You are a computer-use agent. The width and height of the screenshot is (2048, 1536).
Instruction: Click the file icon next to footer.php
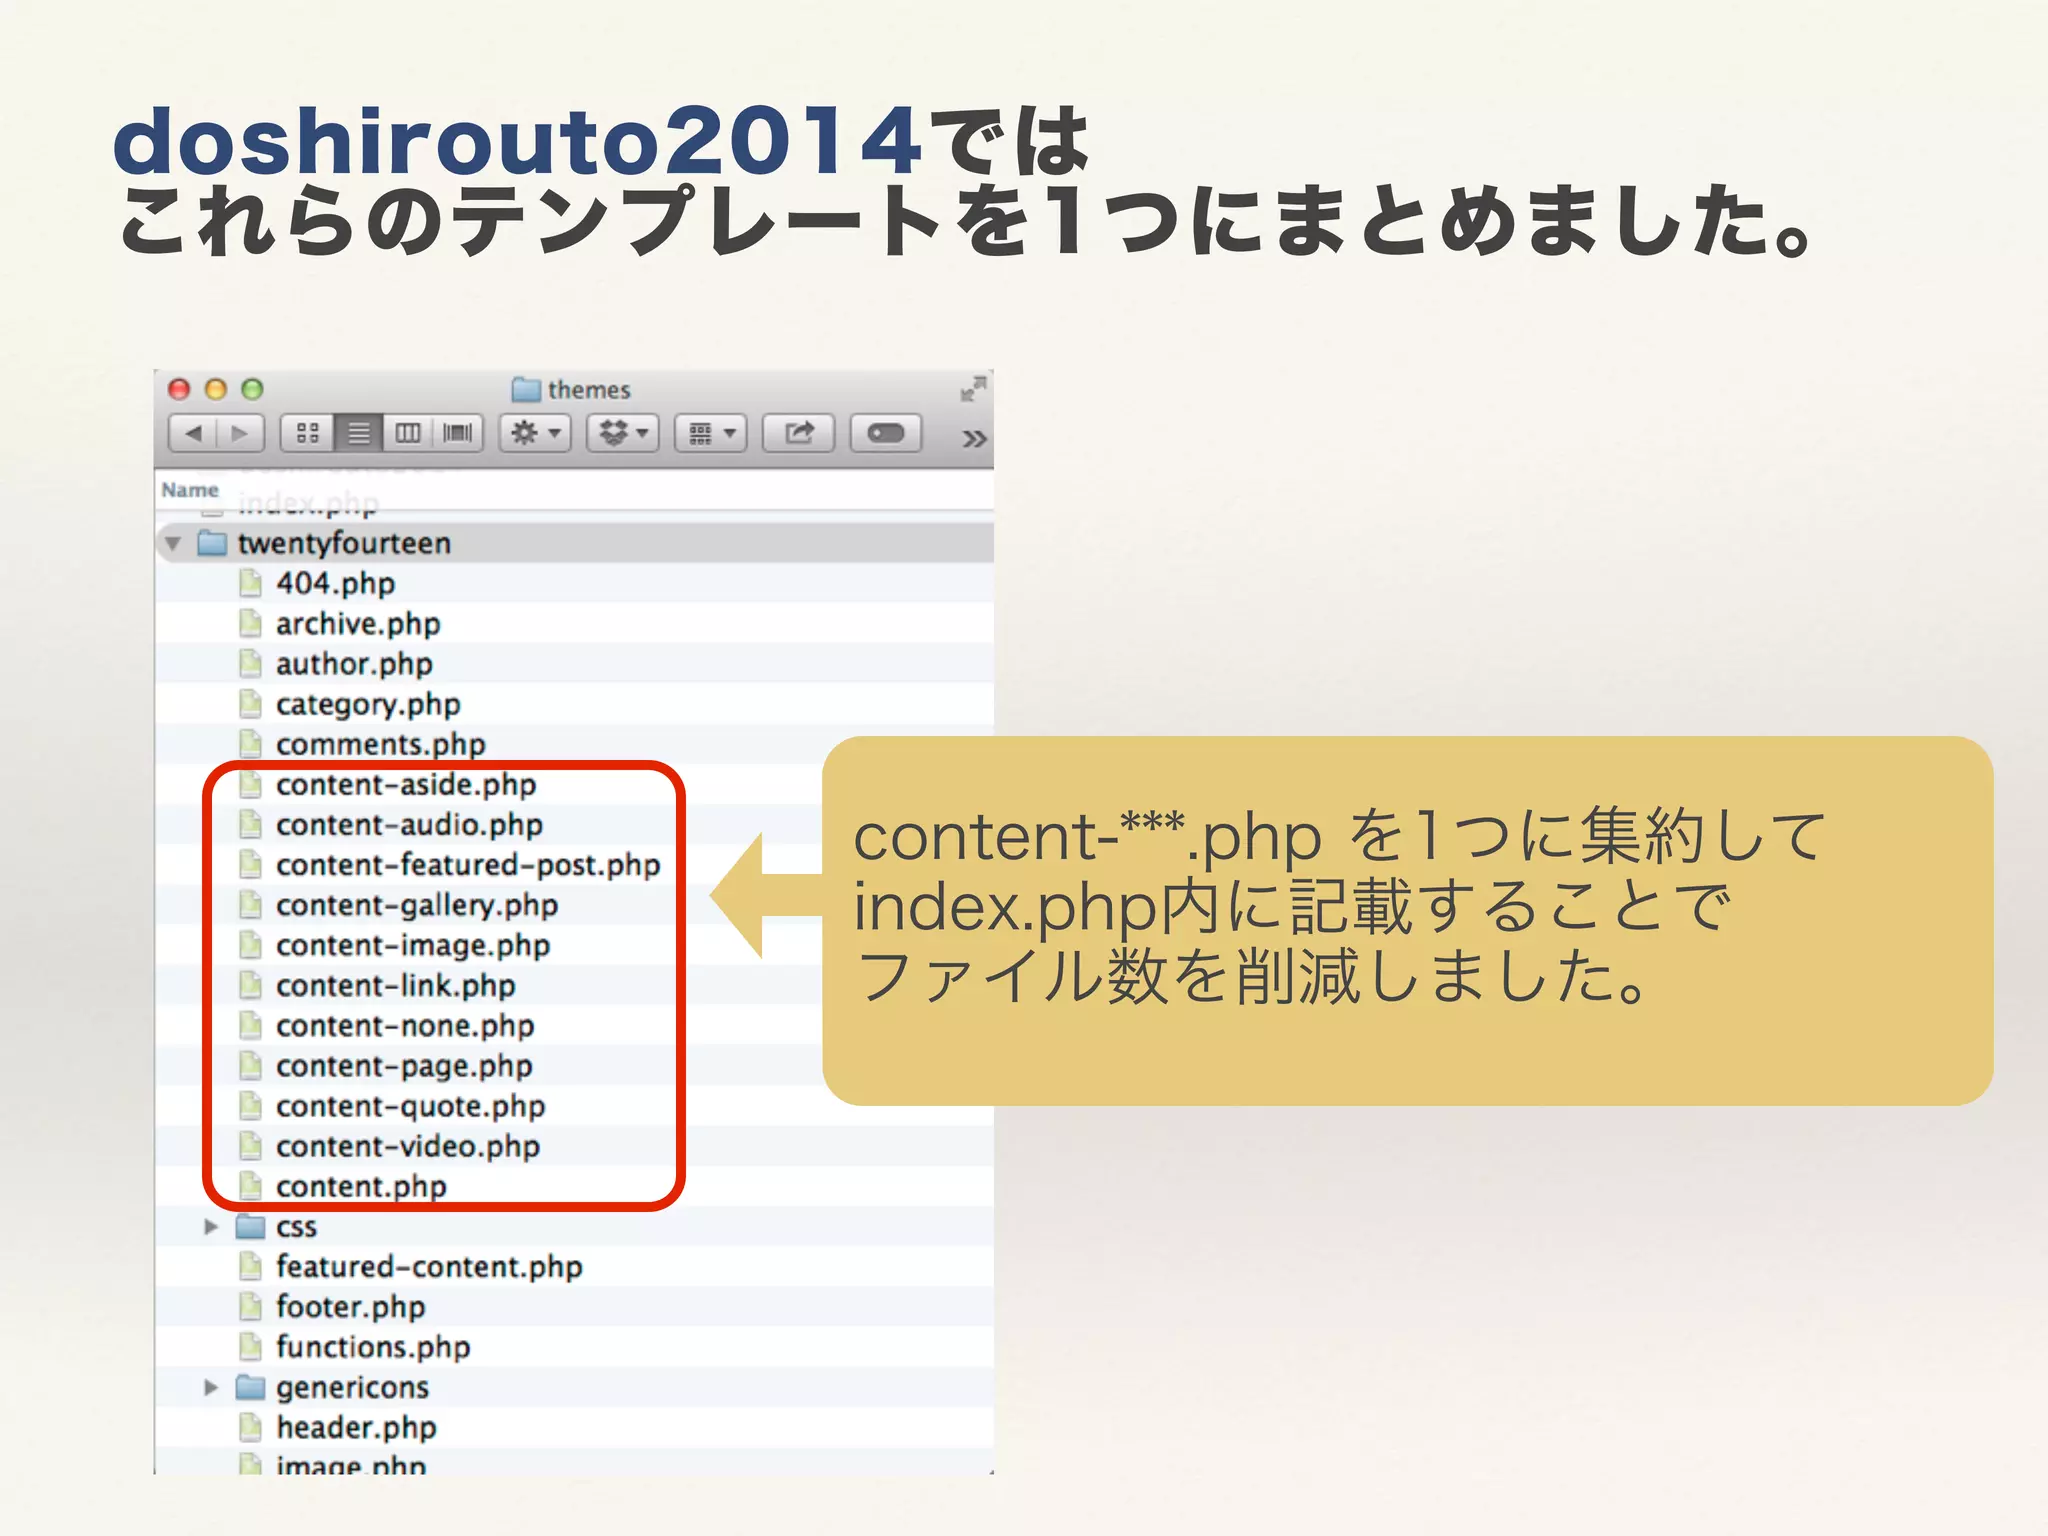click(x=251, y=1307)
